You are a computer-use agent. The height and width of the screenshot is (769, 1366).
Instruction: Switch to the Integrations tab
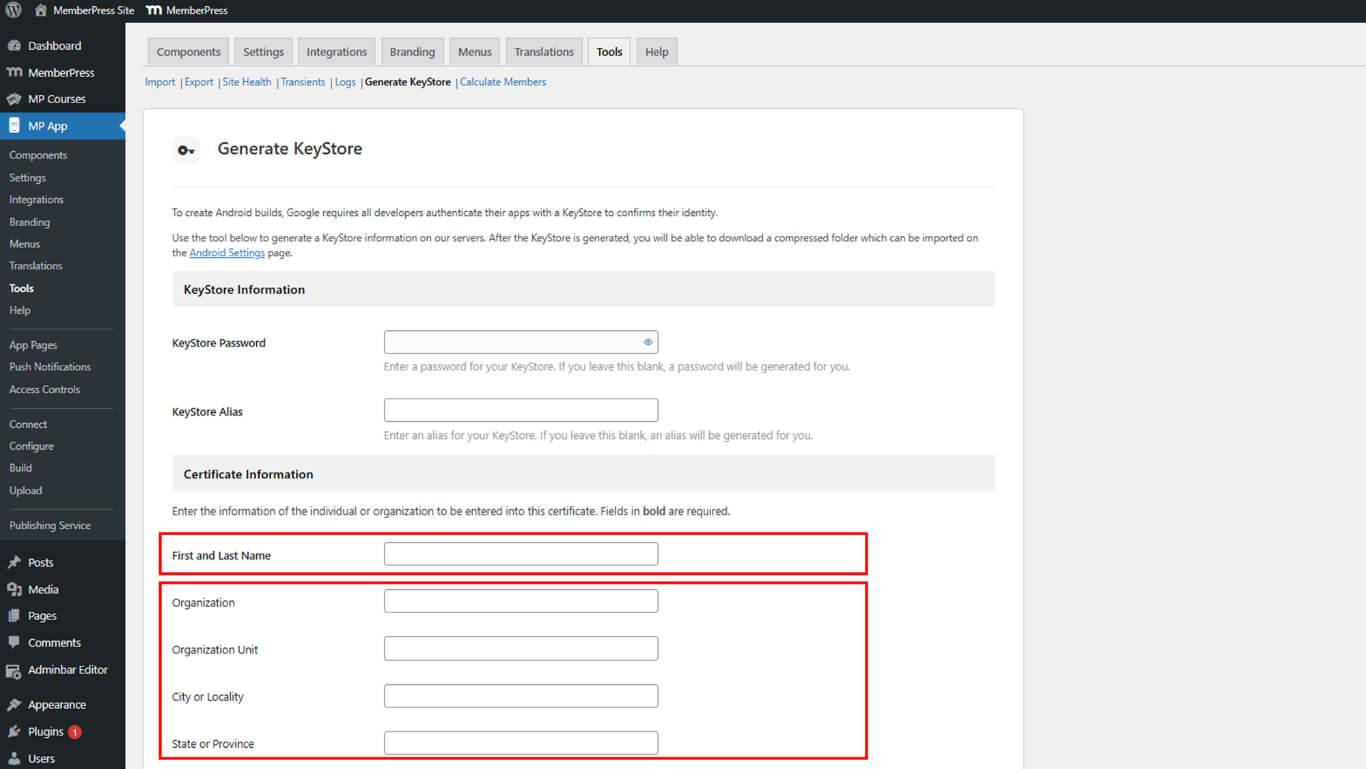pyautogui.click(x=336, y=52)
